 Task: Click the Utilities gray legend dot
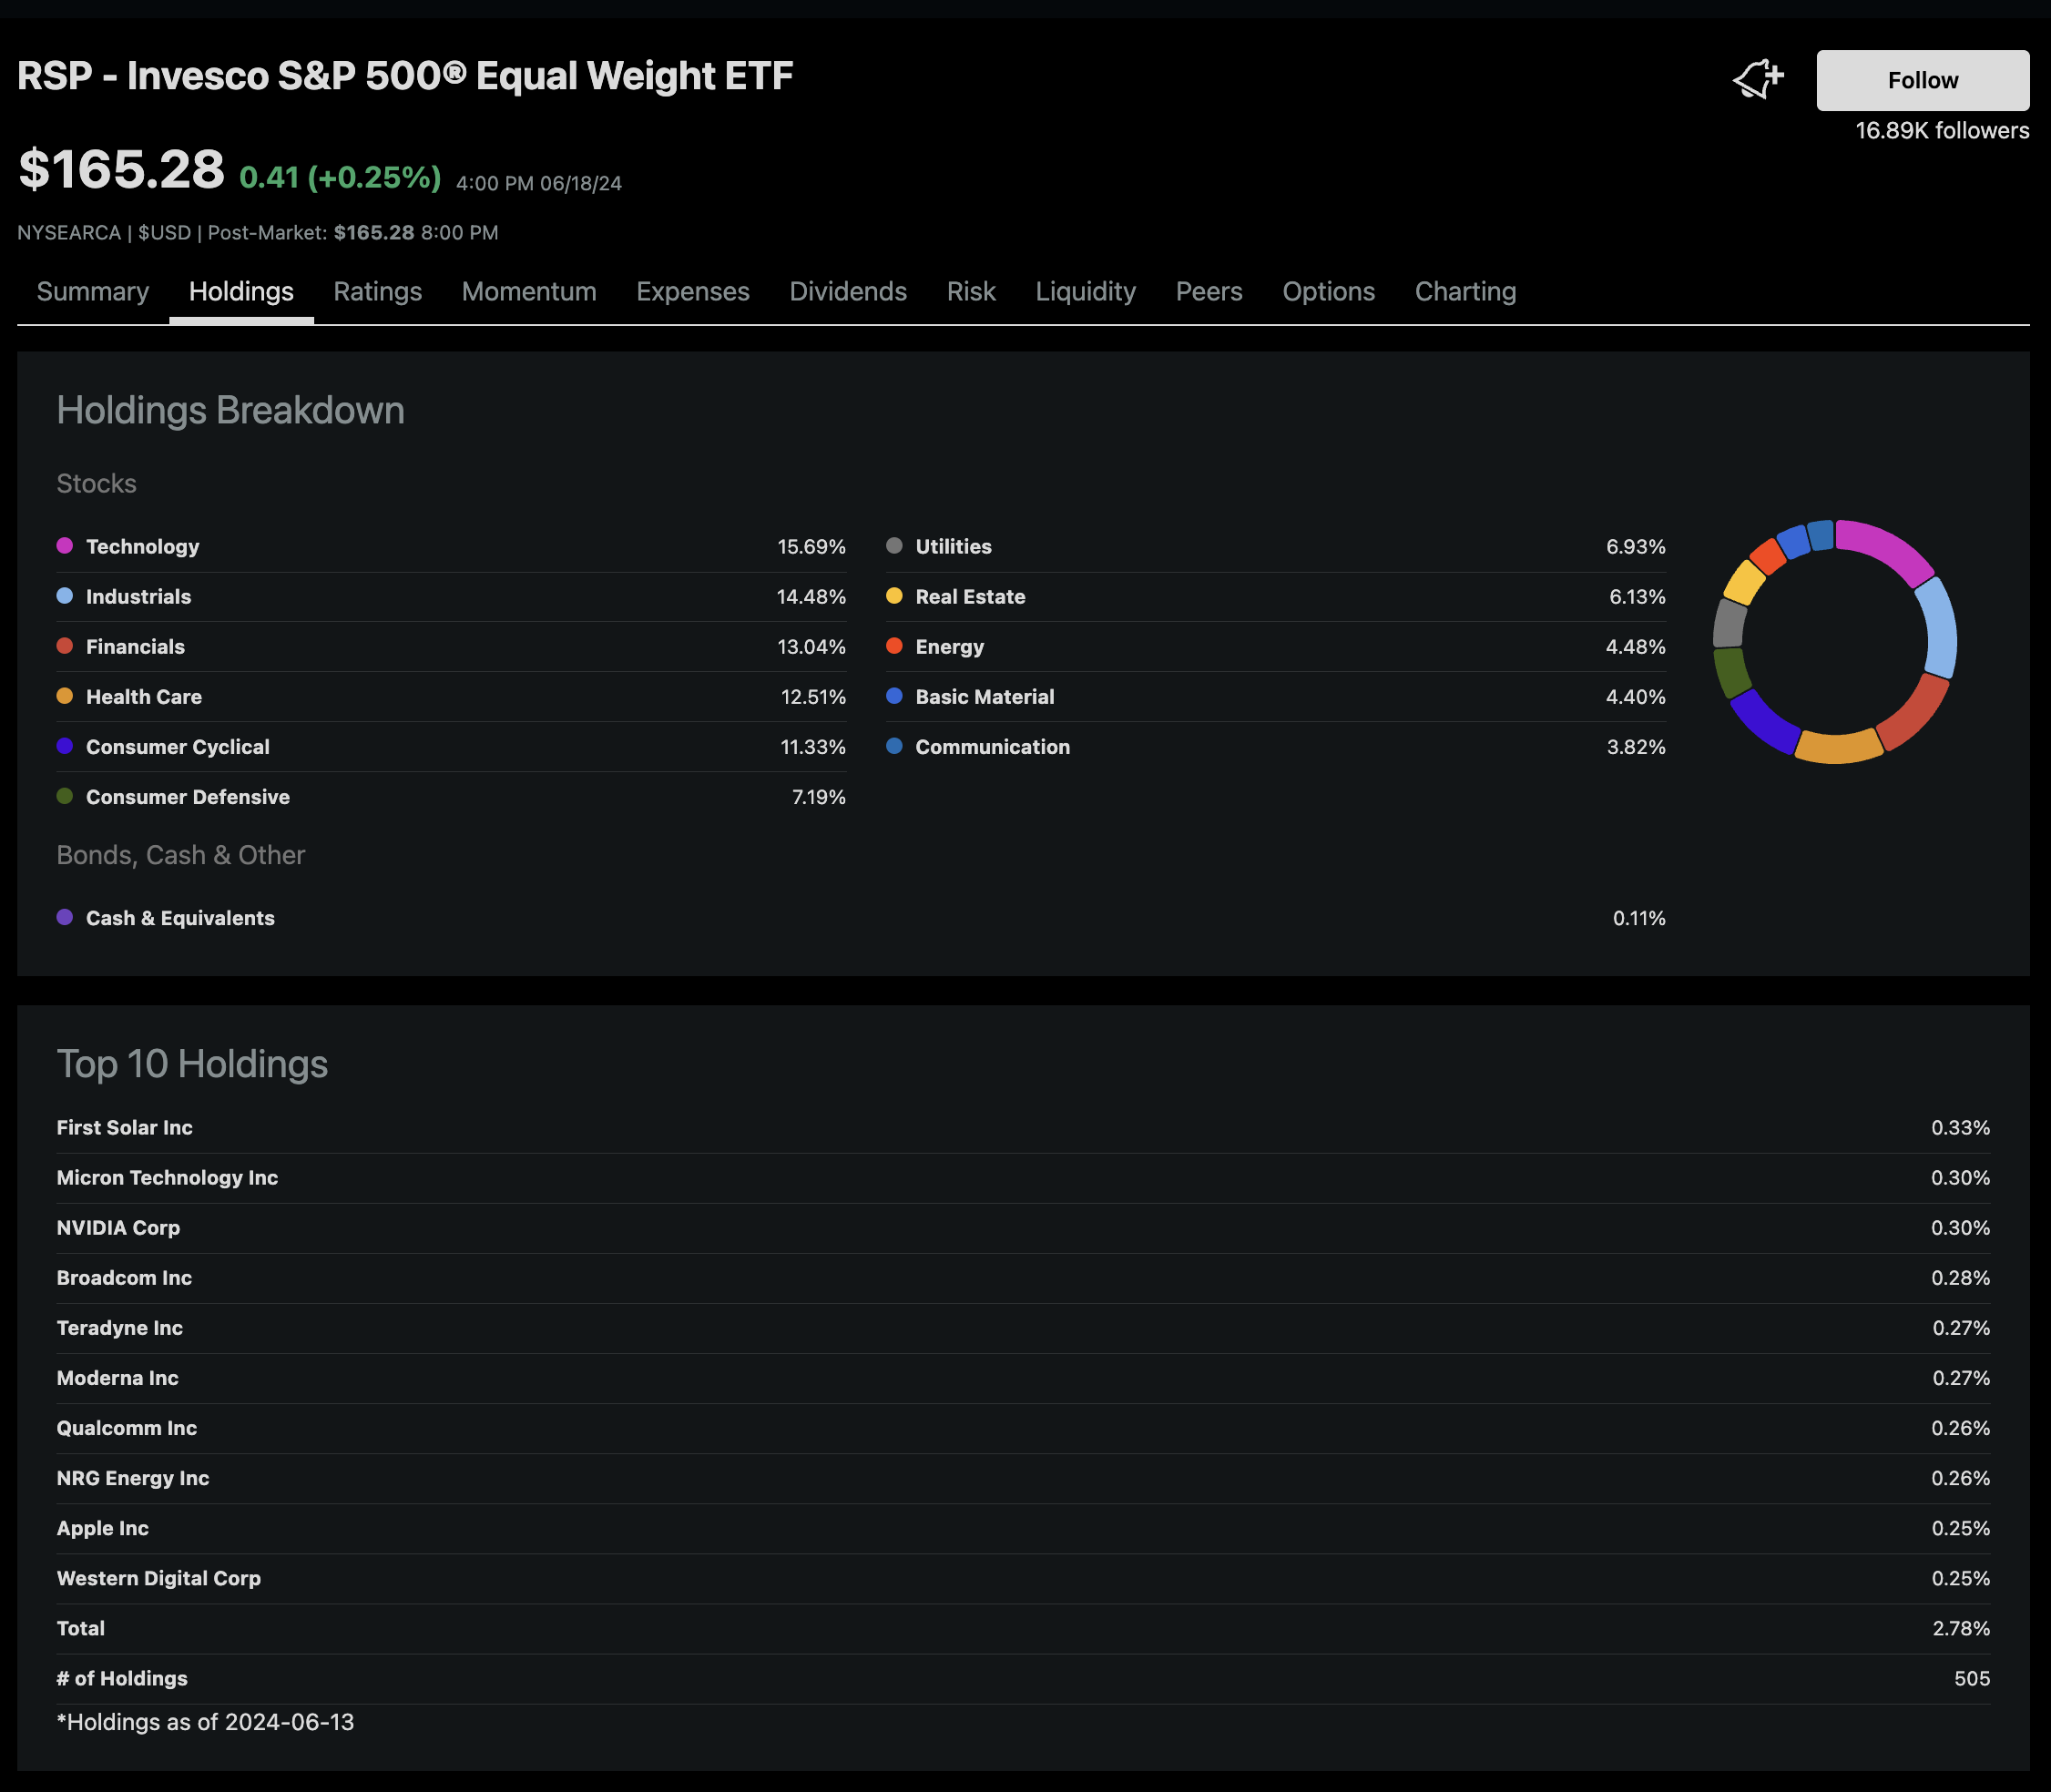tap(894, 546)
